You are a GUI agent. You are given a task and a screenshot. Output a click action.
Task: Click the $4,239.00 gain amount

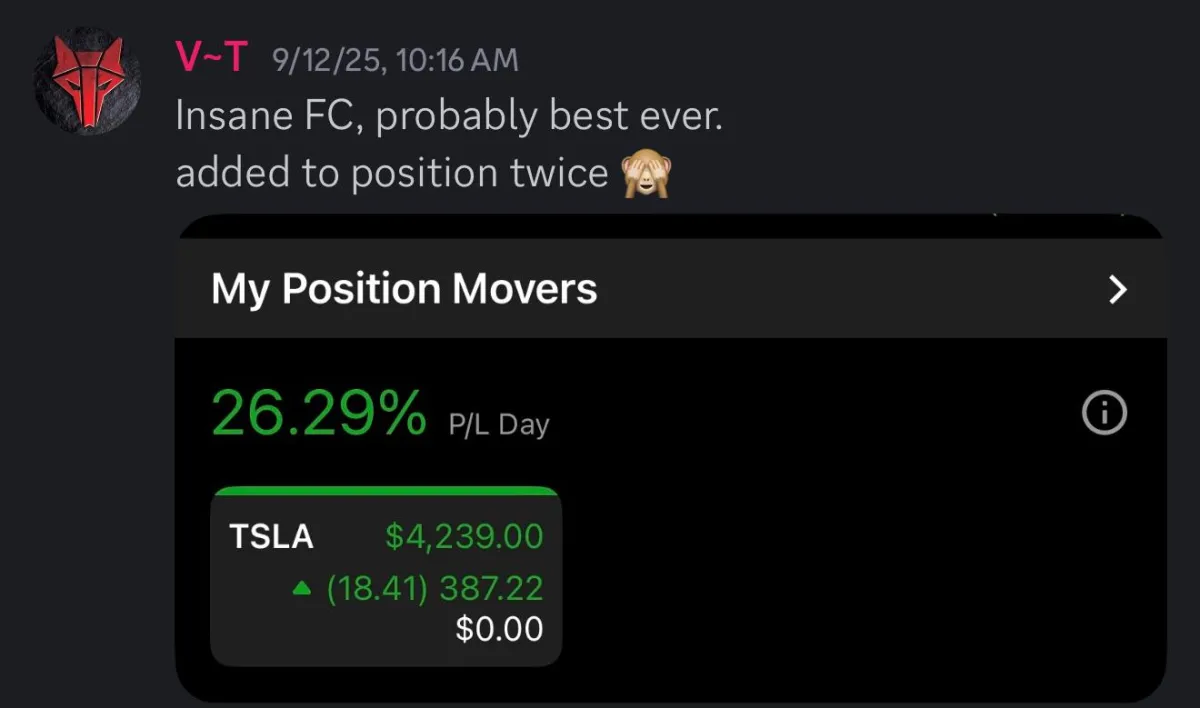coord(464,537)
